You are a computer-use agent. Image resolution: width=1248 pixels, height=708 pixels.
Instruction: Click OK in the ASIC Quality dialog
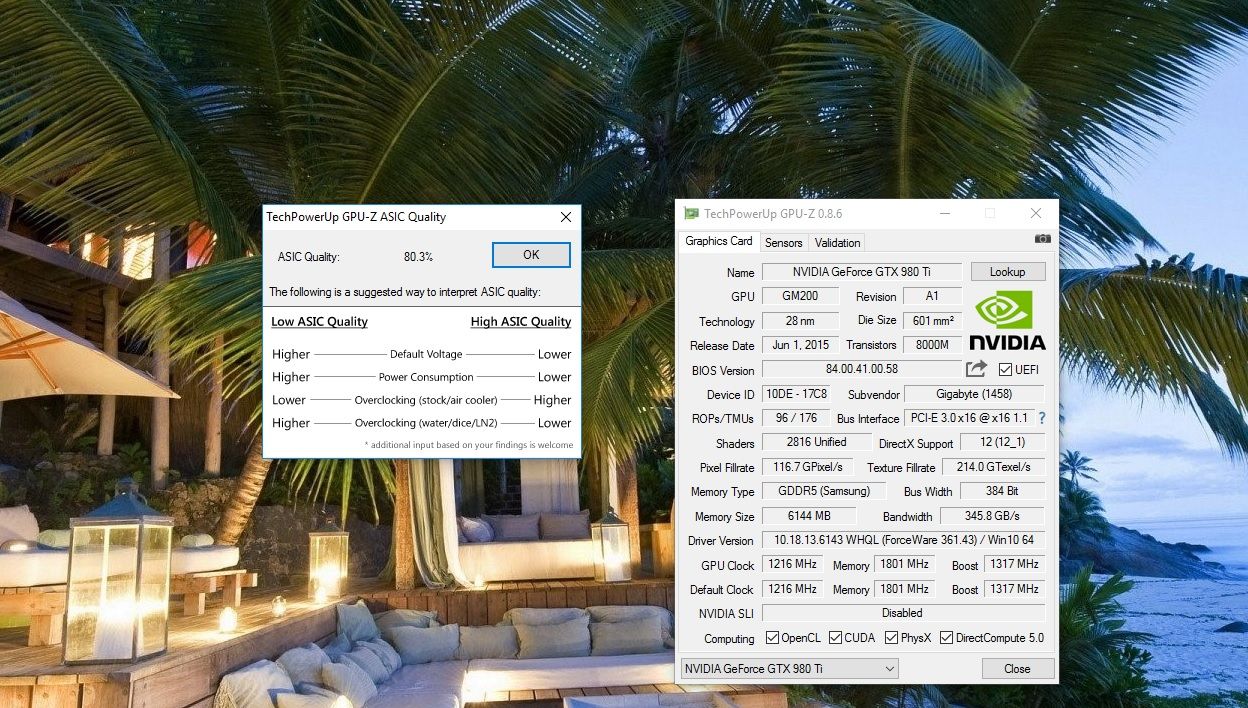(531, 255)
